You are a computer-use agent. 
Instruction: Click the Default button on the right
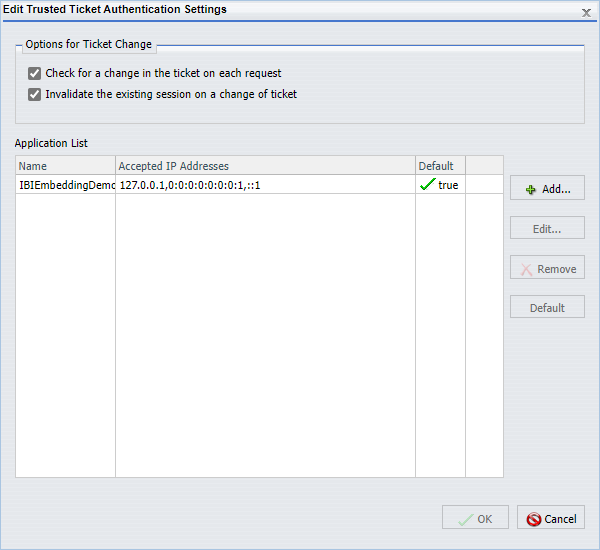[547, 307]
